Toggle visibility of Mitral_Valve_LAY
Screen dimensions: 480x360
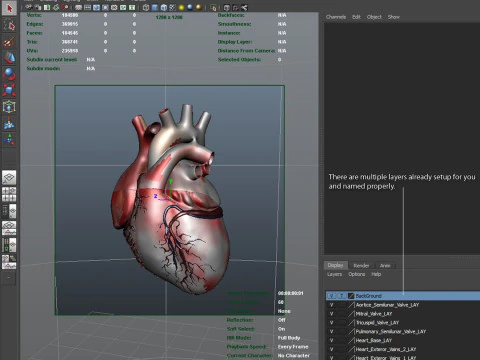[x=331, y=314]
